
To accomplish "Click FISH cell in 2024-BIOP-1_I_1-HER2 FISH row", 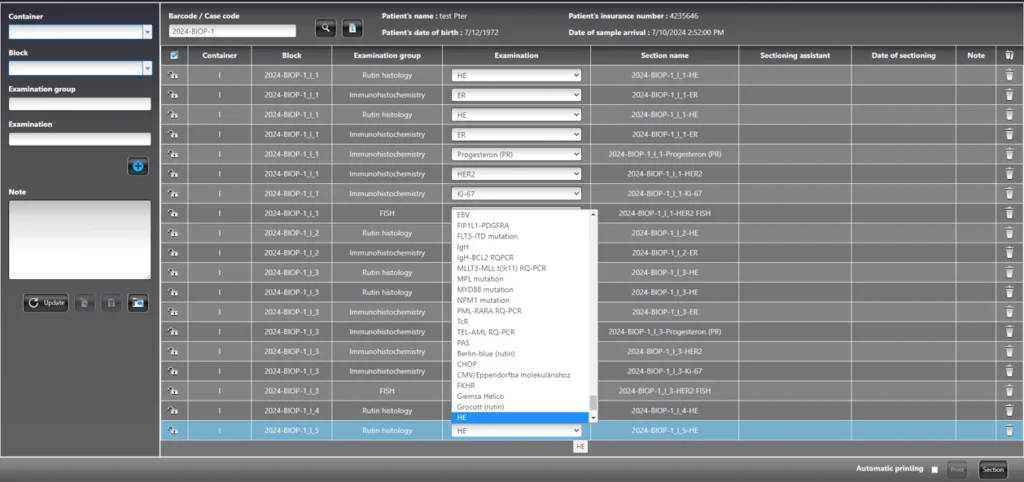I will pos(387,213).
